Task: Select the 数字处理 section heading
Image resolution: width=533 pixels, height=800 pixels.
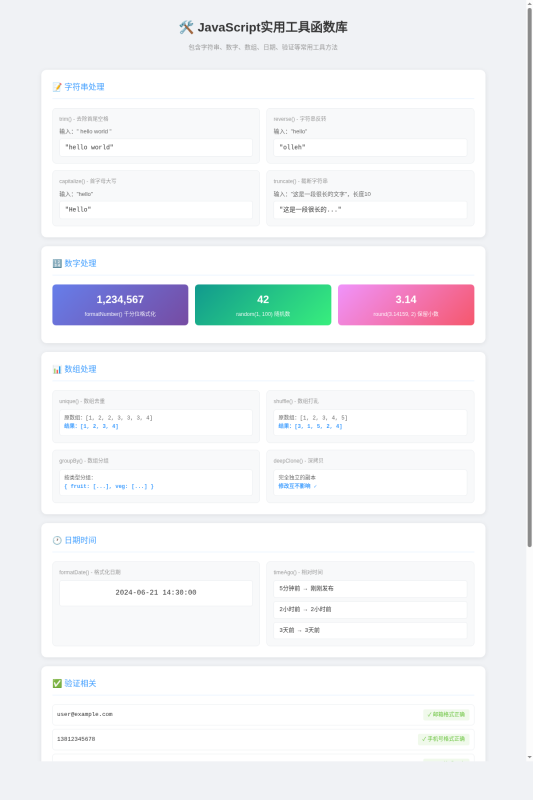Action: tap(80, 264)
